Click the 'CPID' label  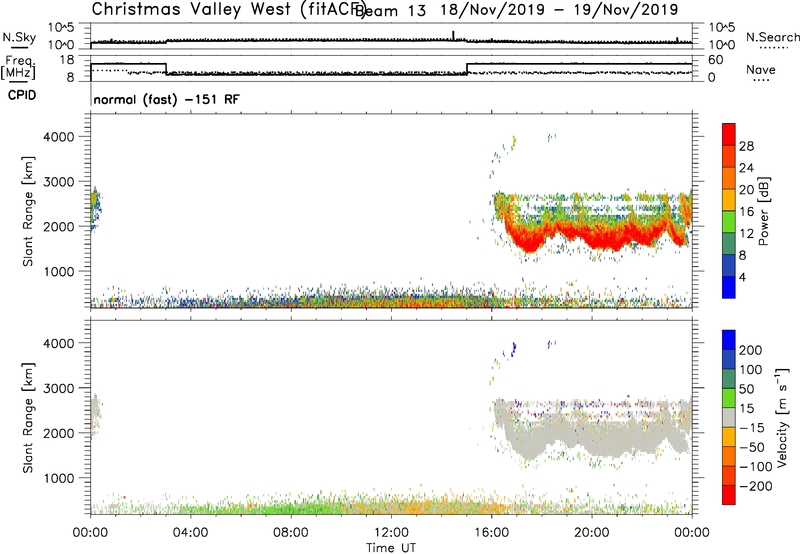pyautogui.click(x=22, y=95)
